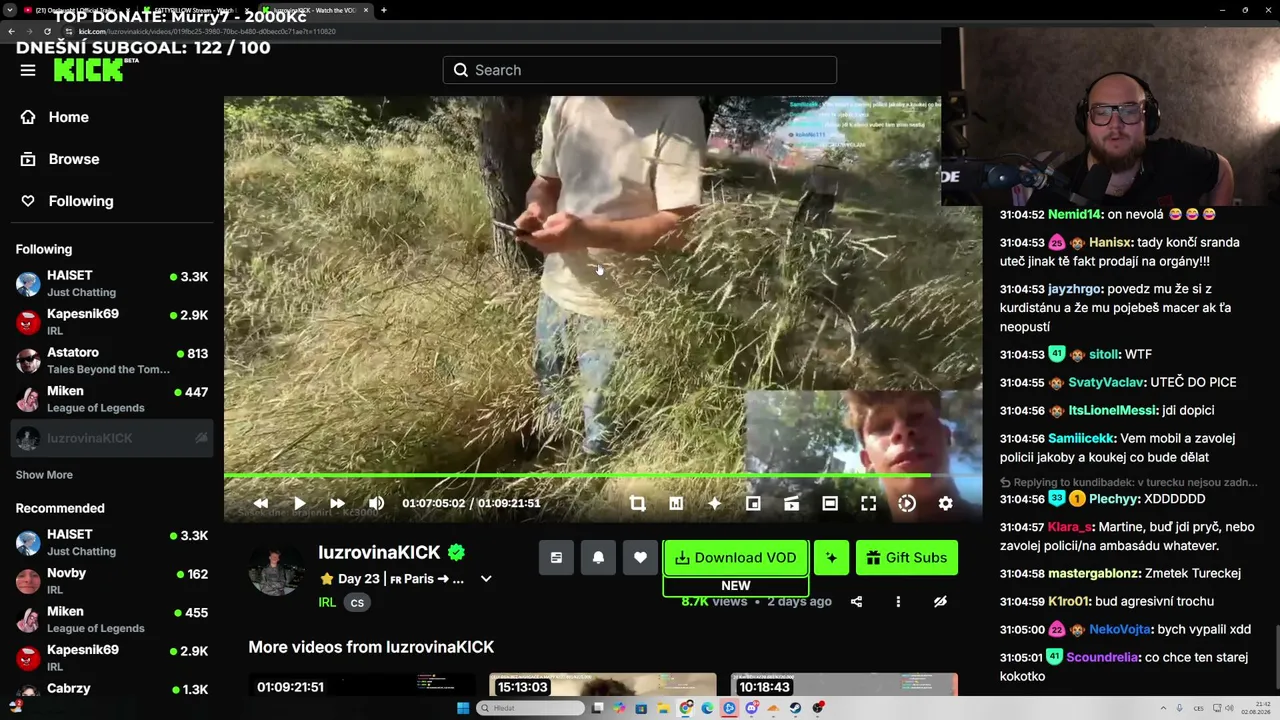This screenshot has width=1280, height=720.
Task: Open Steam from the taskbar
Action: pyautogui.click(x=795, y=708)
